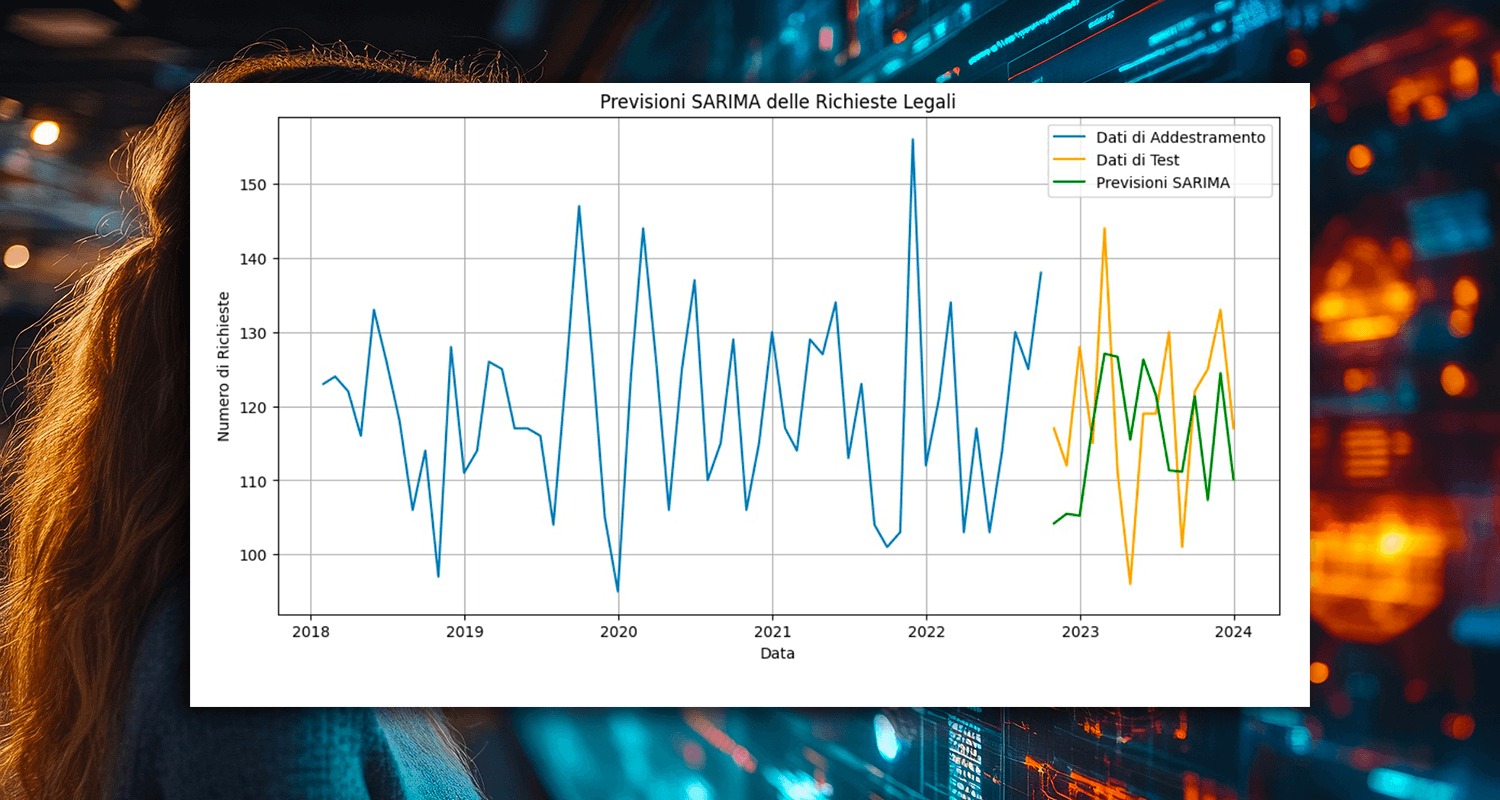The width and height of the screenshot is (1500, 800).
Task: Click the y-axis label 'Numero di Richieste'
Action: pyautogui.click(x=224, y=366)
